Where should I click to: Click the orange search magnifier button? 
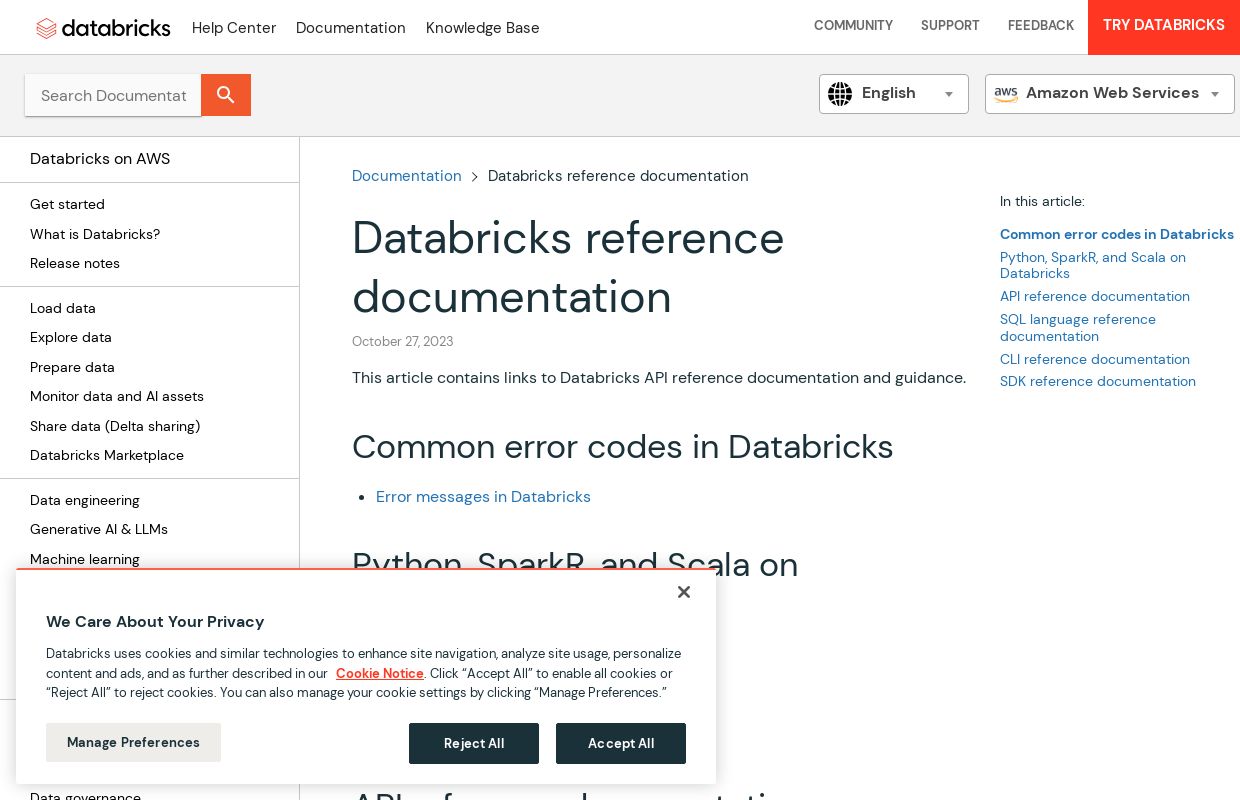[226, 95]
